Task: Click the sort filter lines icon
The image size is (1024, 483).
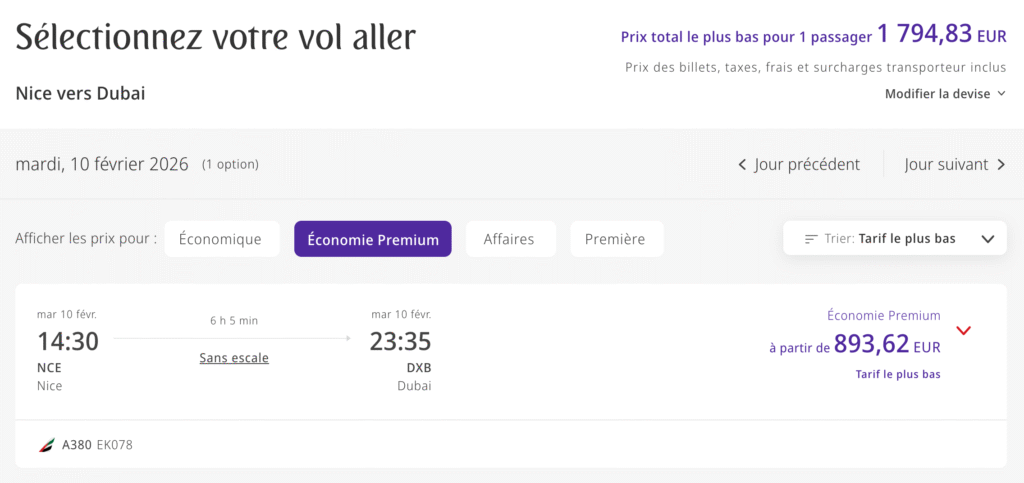Action: tap(812, 239)
